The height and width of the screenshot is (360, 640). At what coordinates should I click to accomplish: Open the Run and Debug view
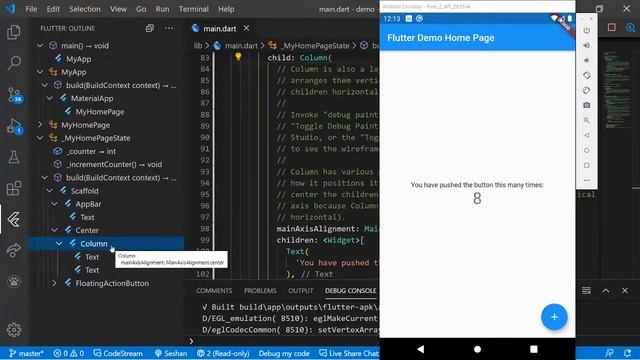pos(14,126)
